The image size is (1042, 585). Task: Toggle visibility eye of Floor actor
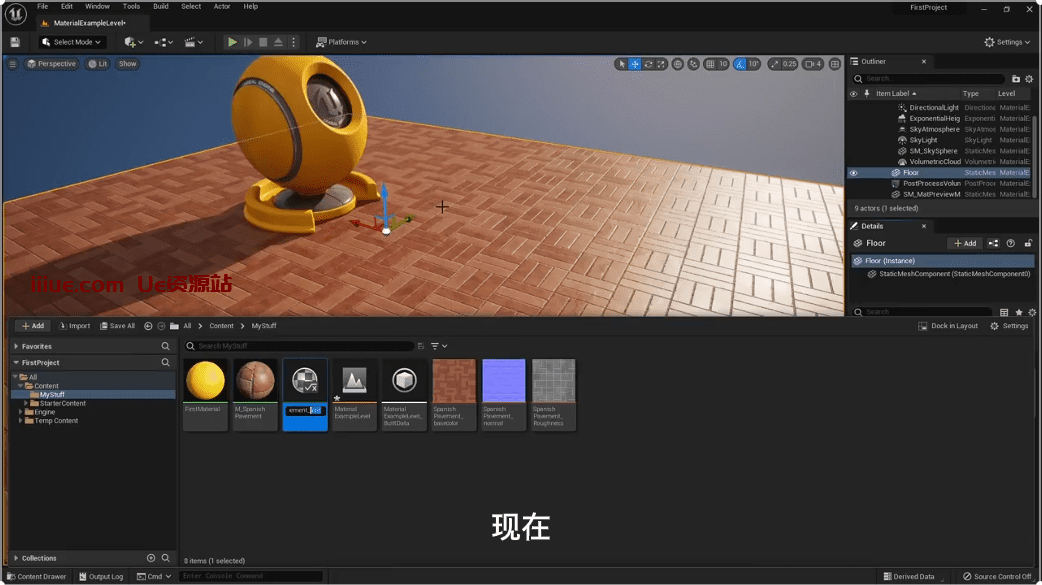click(x=853, y=173)
